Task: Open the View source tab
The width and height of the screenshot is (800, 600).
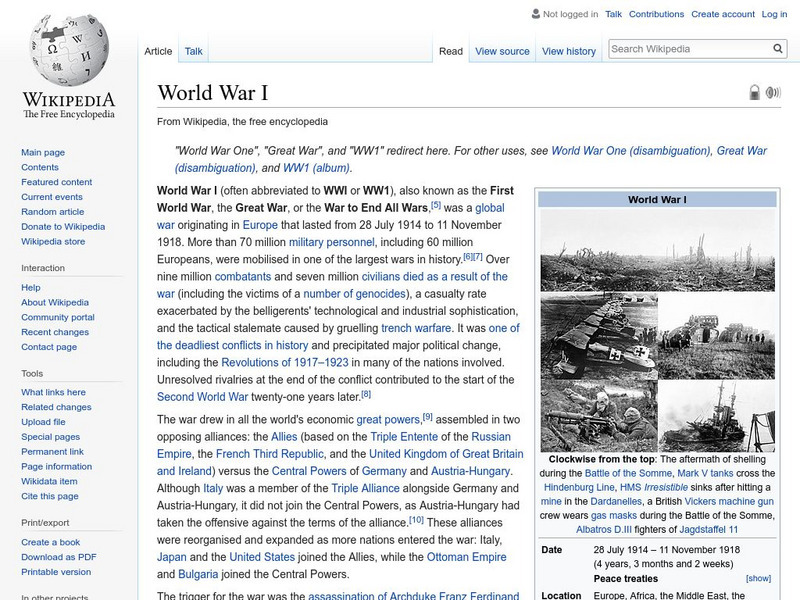Action: click(502, 51)
